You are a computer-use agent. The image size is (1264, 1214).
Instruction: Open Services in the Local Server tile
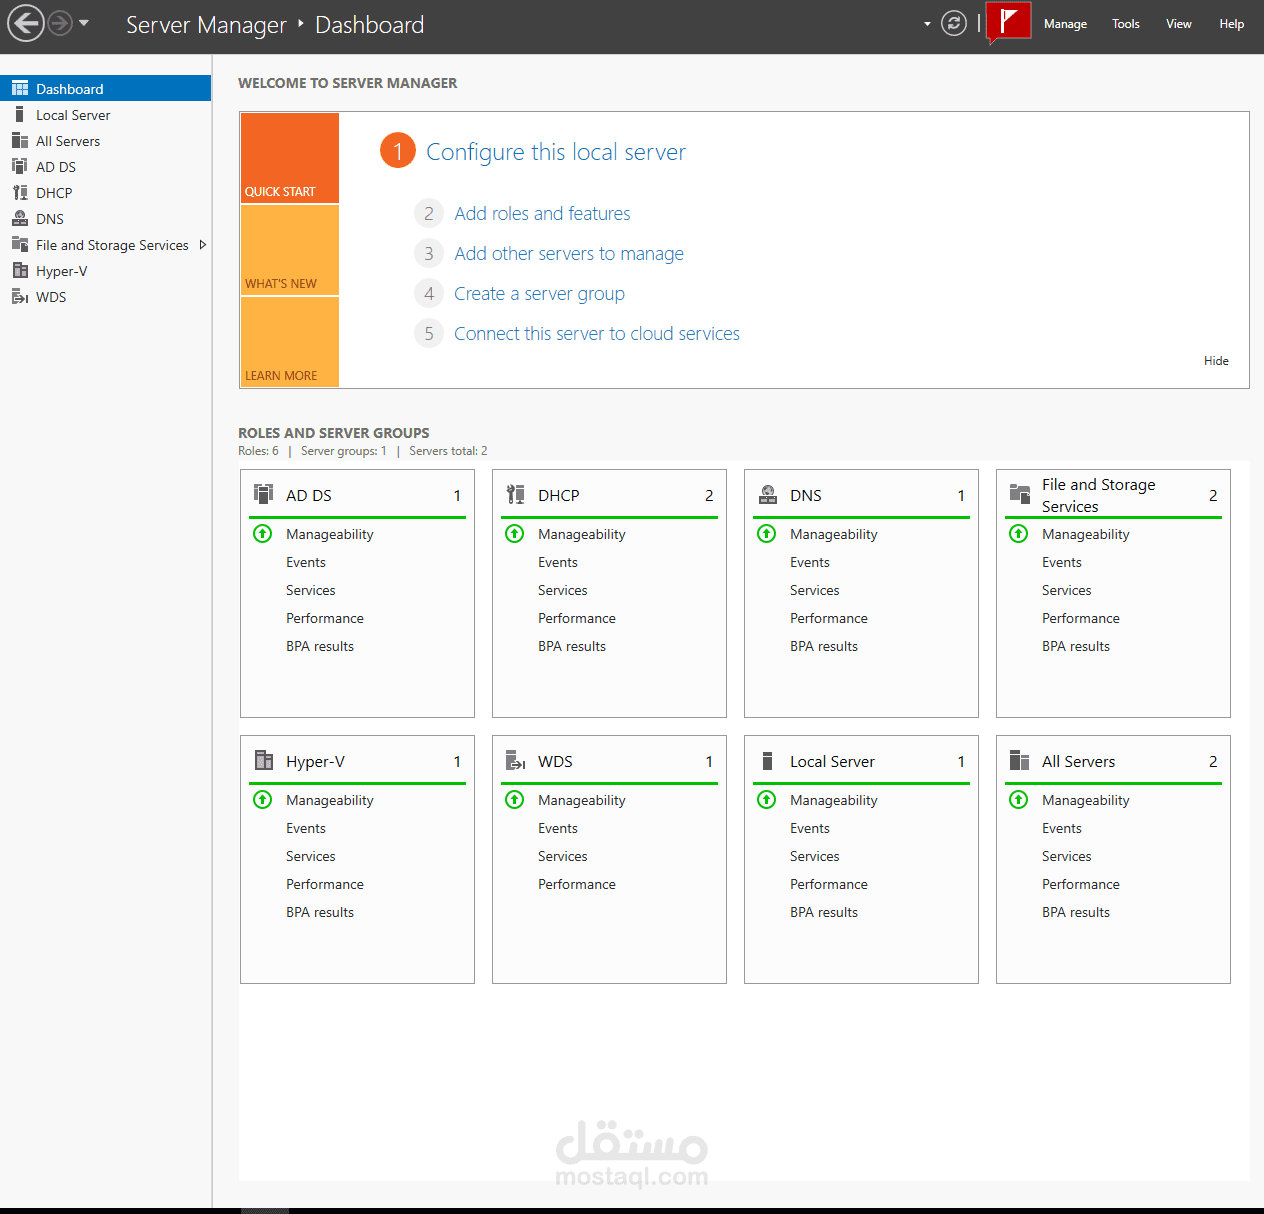point(815,857)
